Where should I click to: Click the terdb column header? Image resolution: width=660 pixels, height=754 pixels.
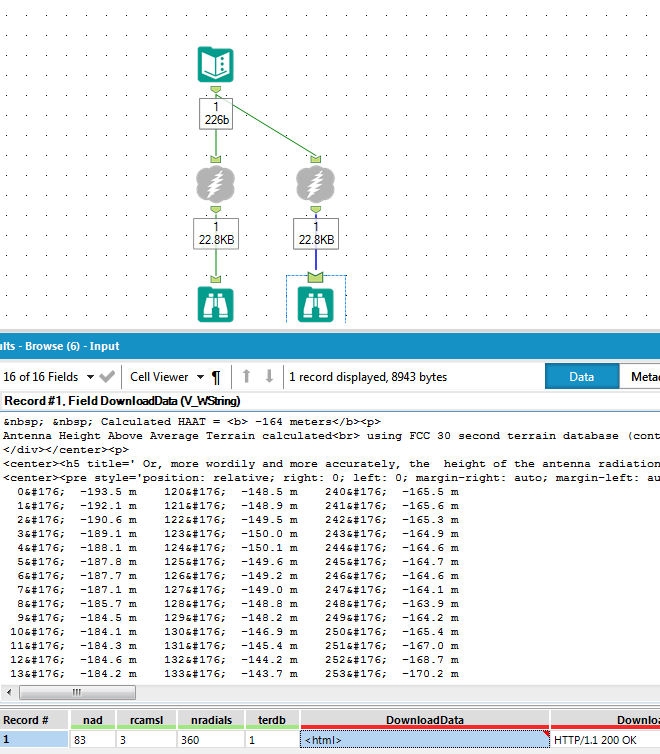(272, 720)
